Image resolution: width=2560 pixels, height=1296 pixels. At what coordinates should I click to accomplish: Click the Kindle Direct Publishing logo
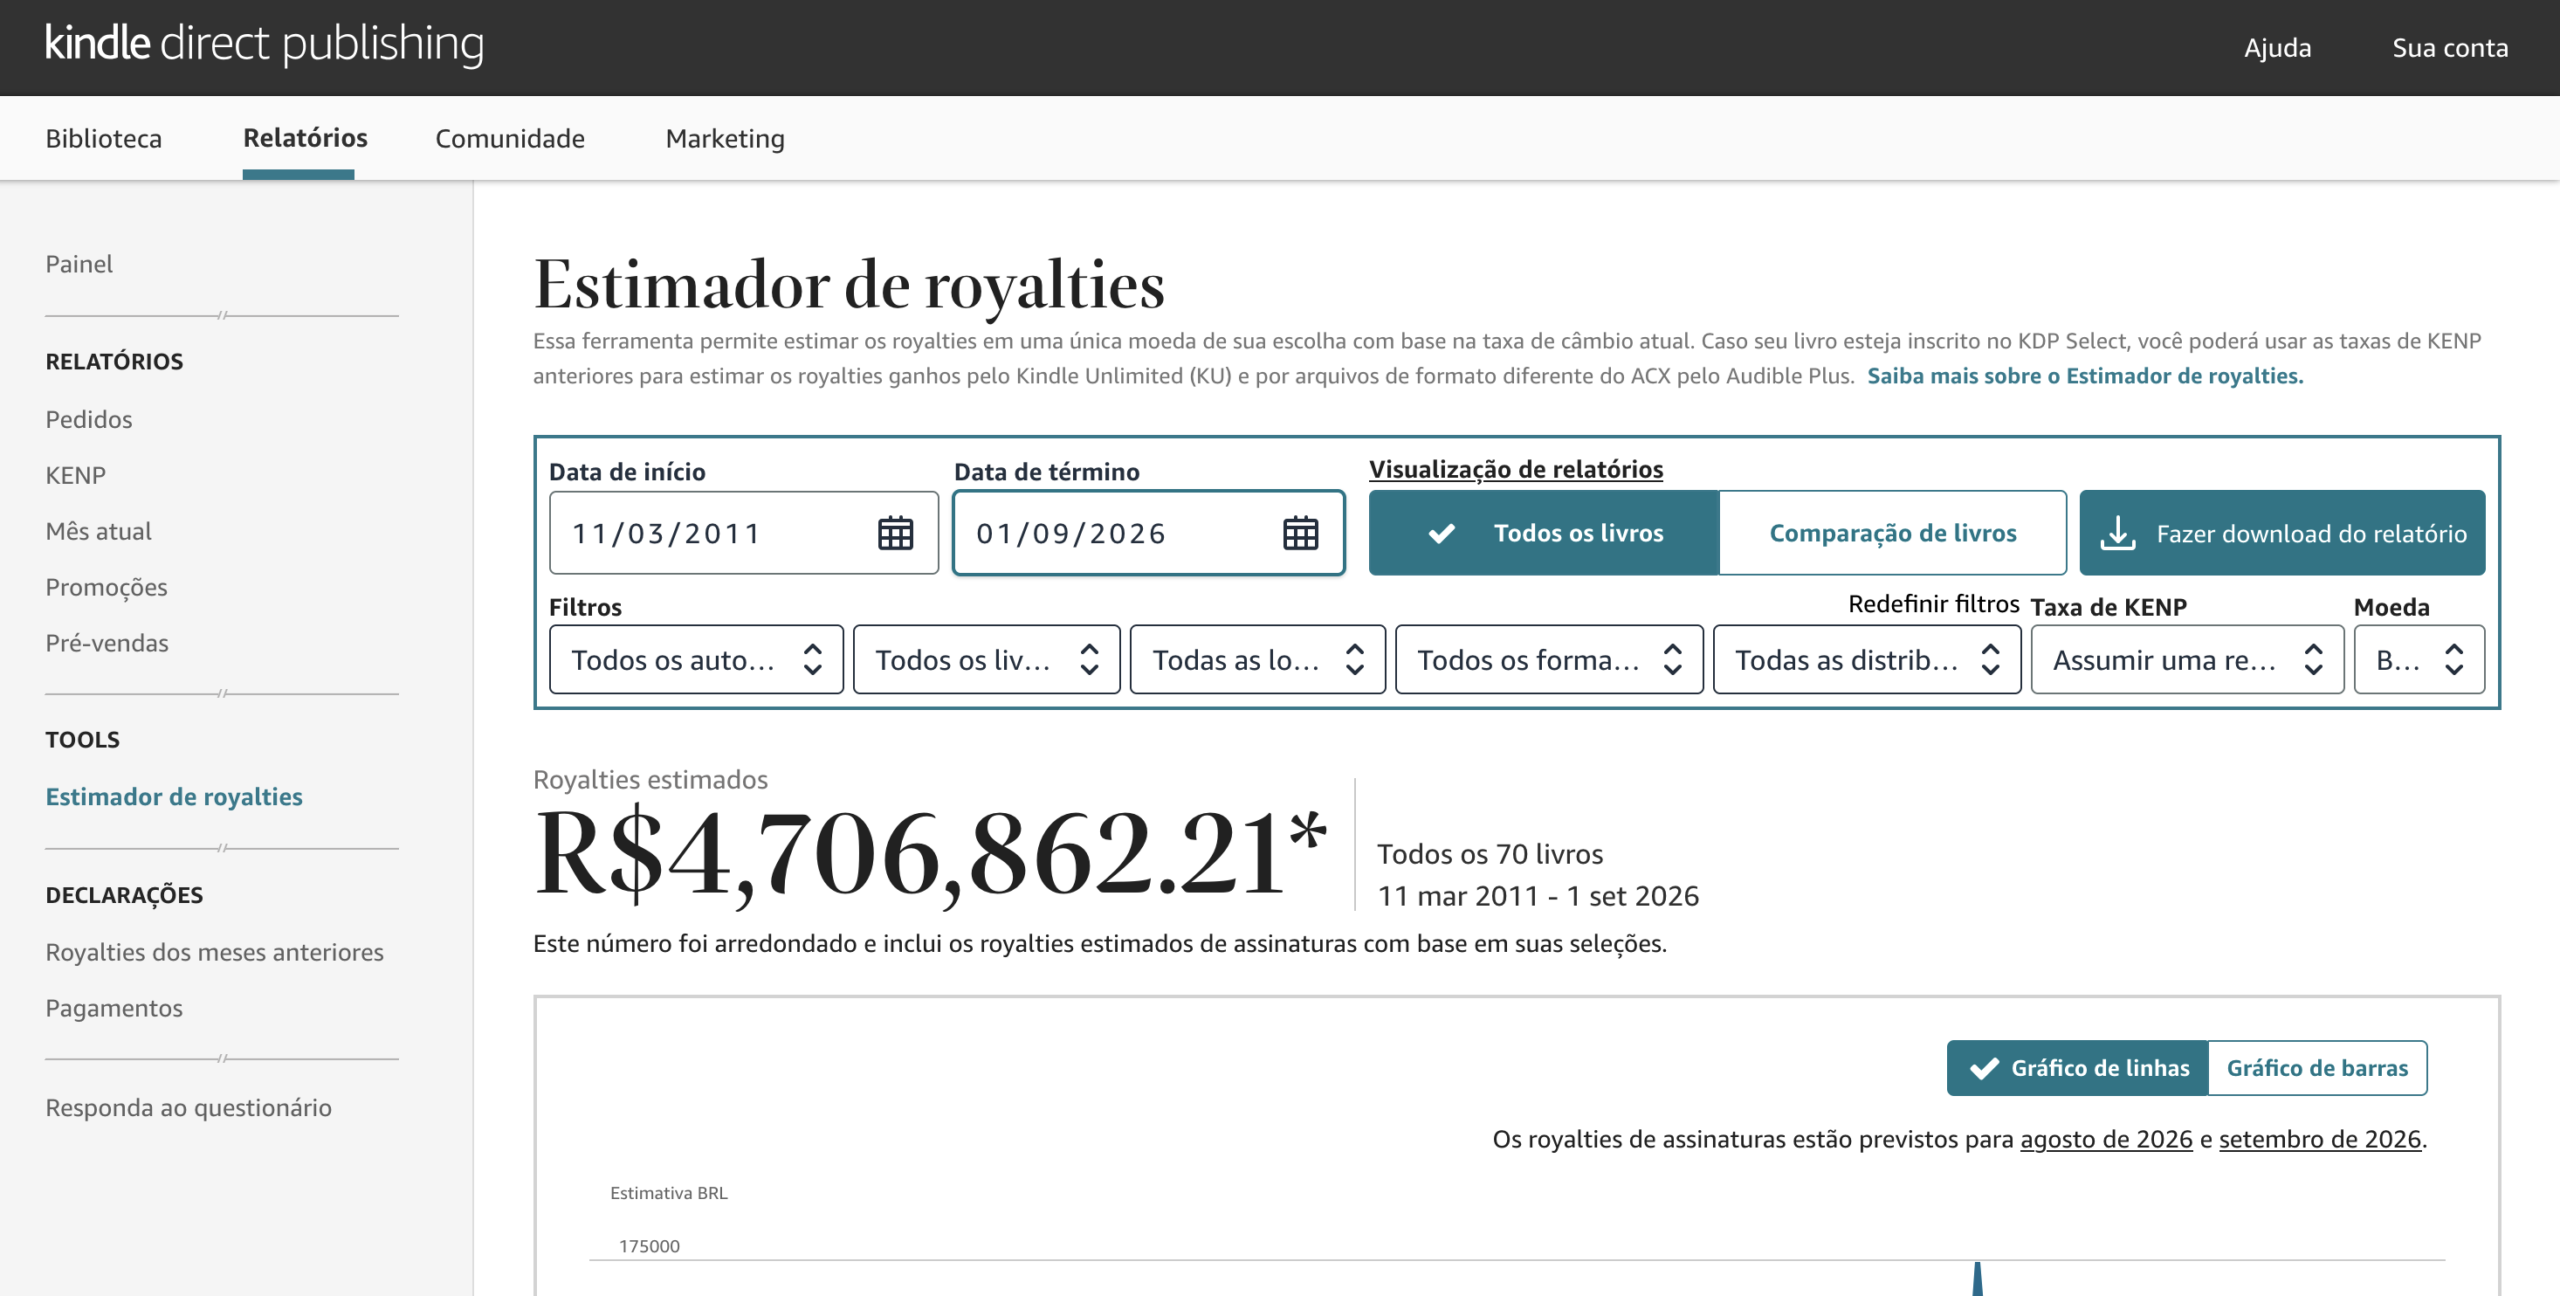(x=265, y=44)
